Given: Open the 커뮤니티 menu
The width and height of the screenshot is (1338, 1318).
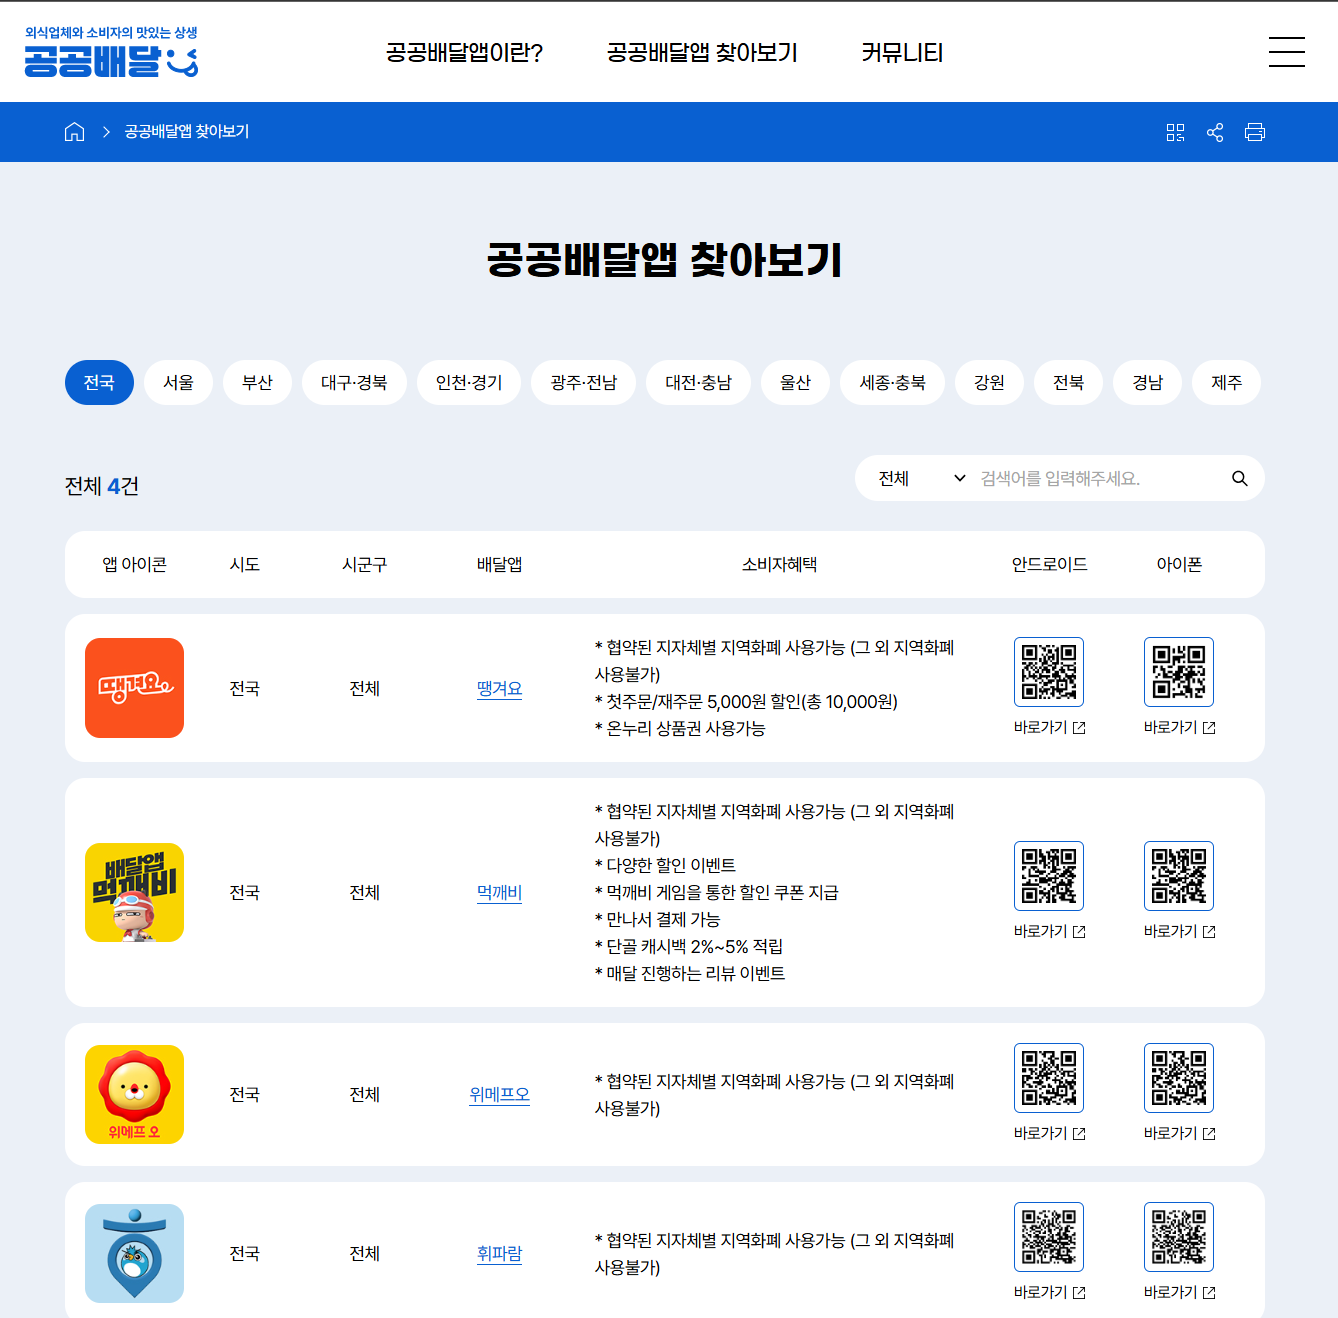Looking at the screenshot, I should (x=901, y=53).
